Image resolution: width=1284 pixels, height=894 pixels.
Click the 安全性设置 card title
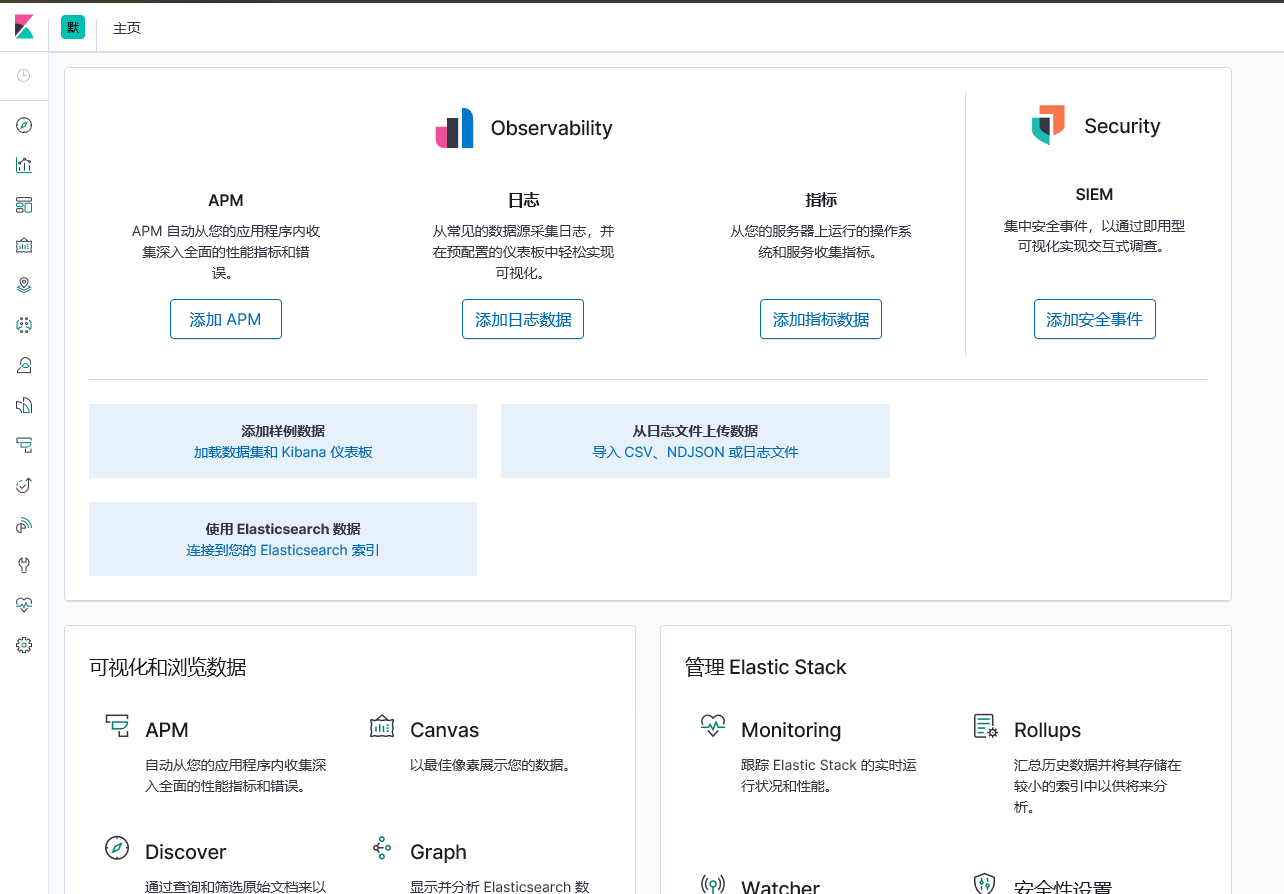click(x=1063, y=885)
